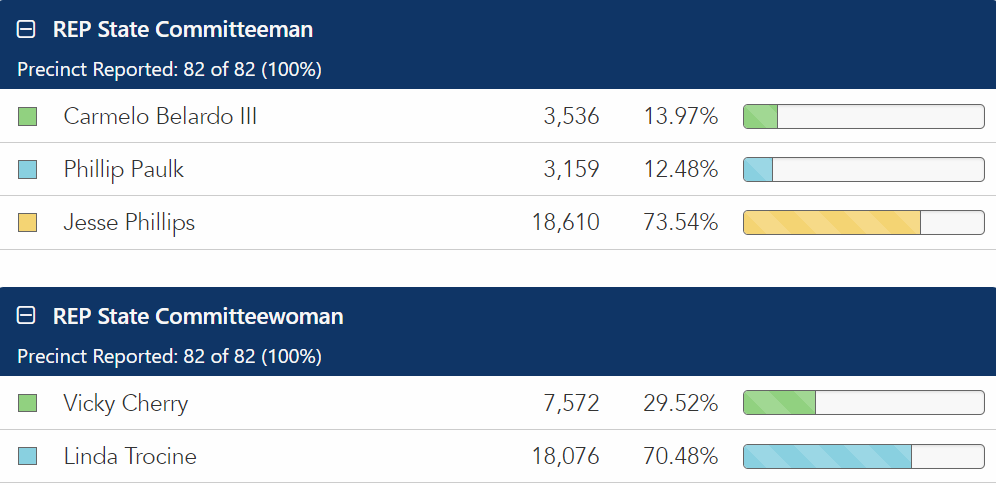This screenshot has height=485, width=996.
Task: Select candidate name Jesse Phillips
Action: 129,222
